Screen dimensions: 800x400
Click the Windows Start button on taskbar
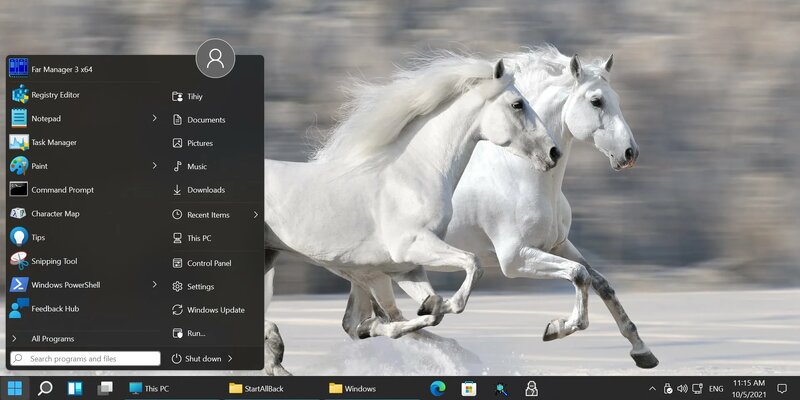tap(15, 388)
